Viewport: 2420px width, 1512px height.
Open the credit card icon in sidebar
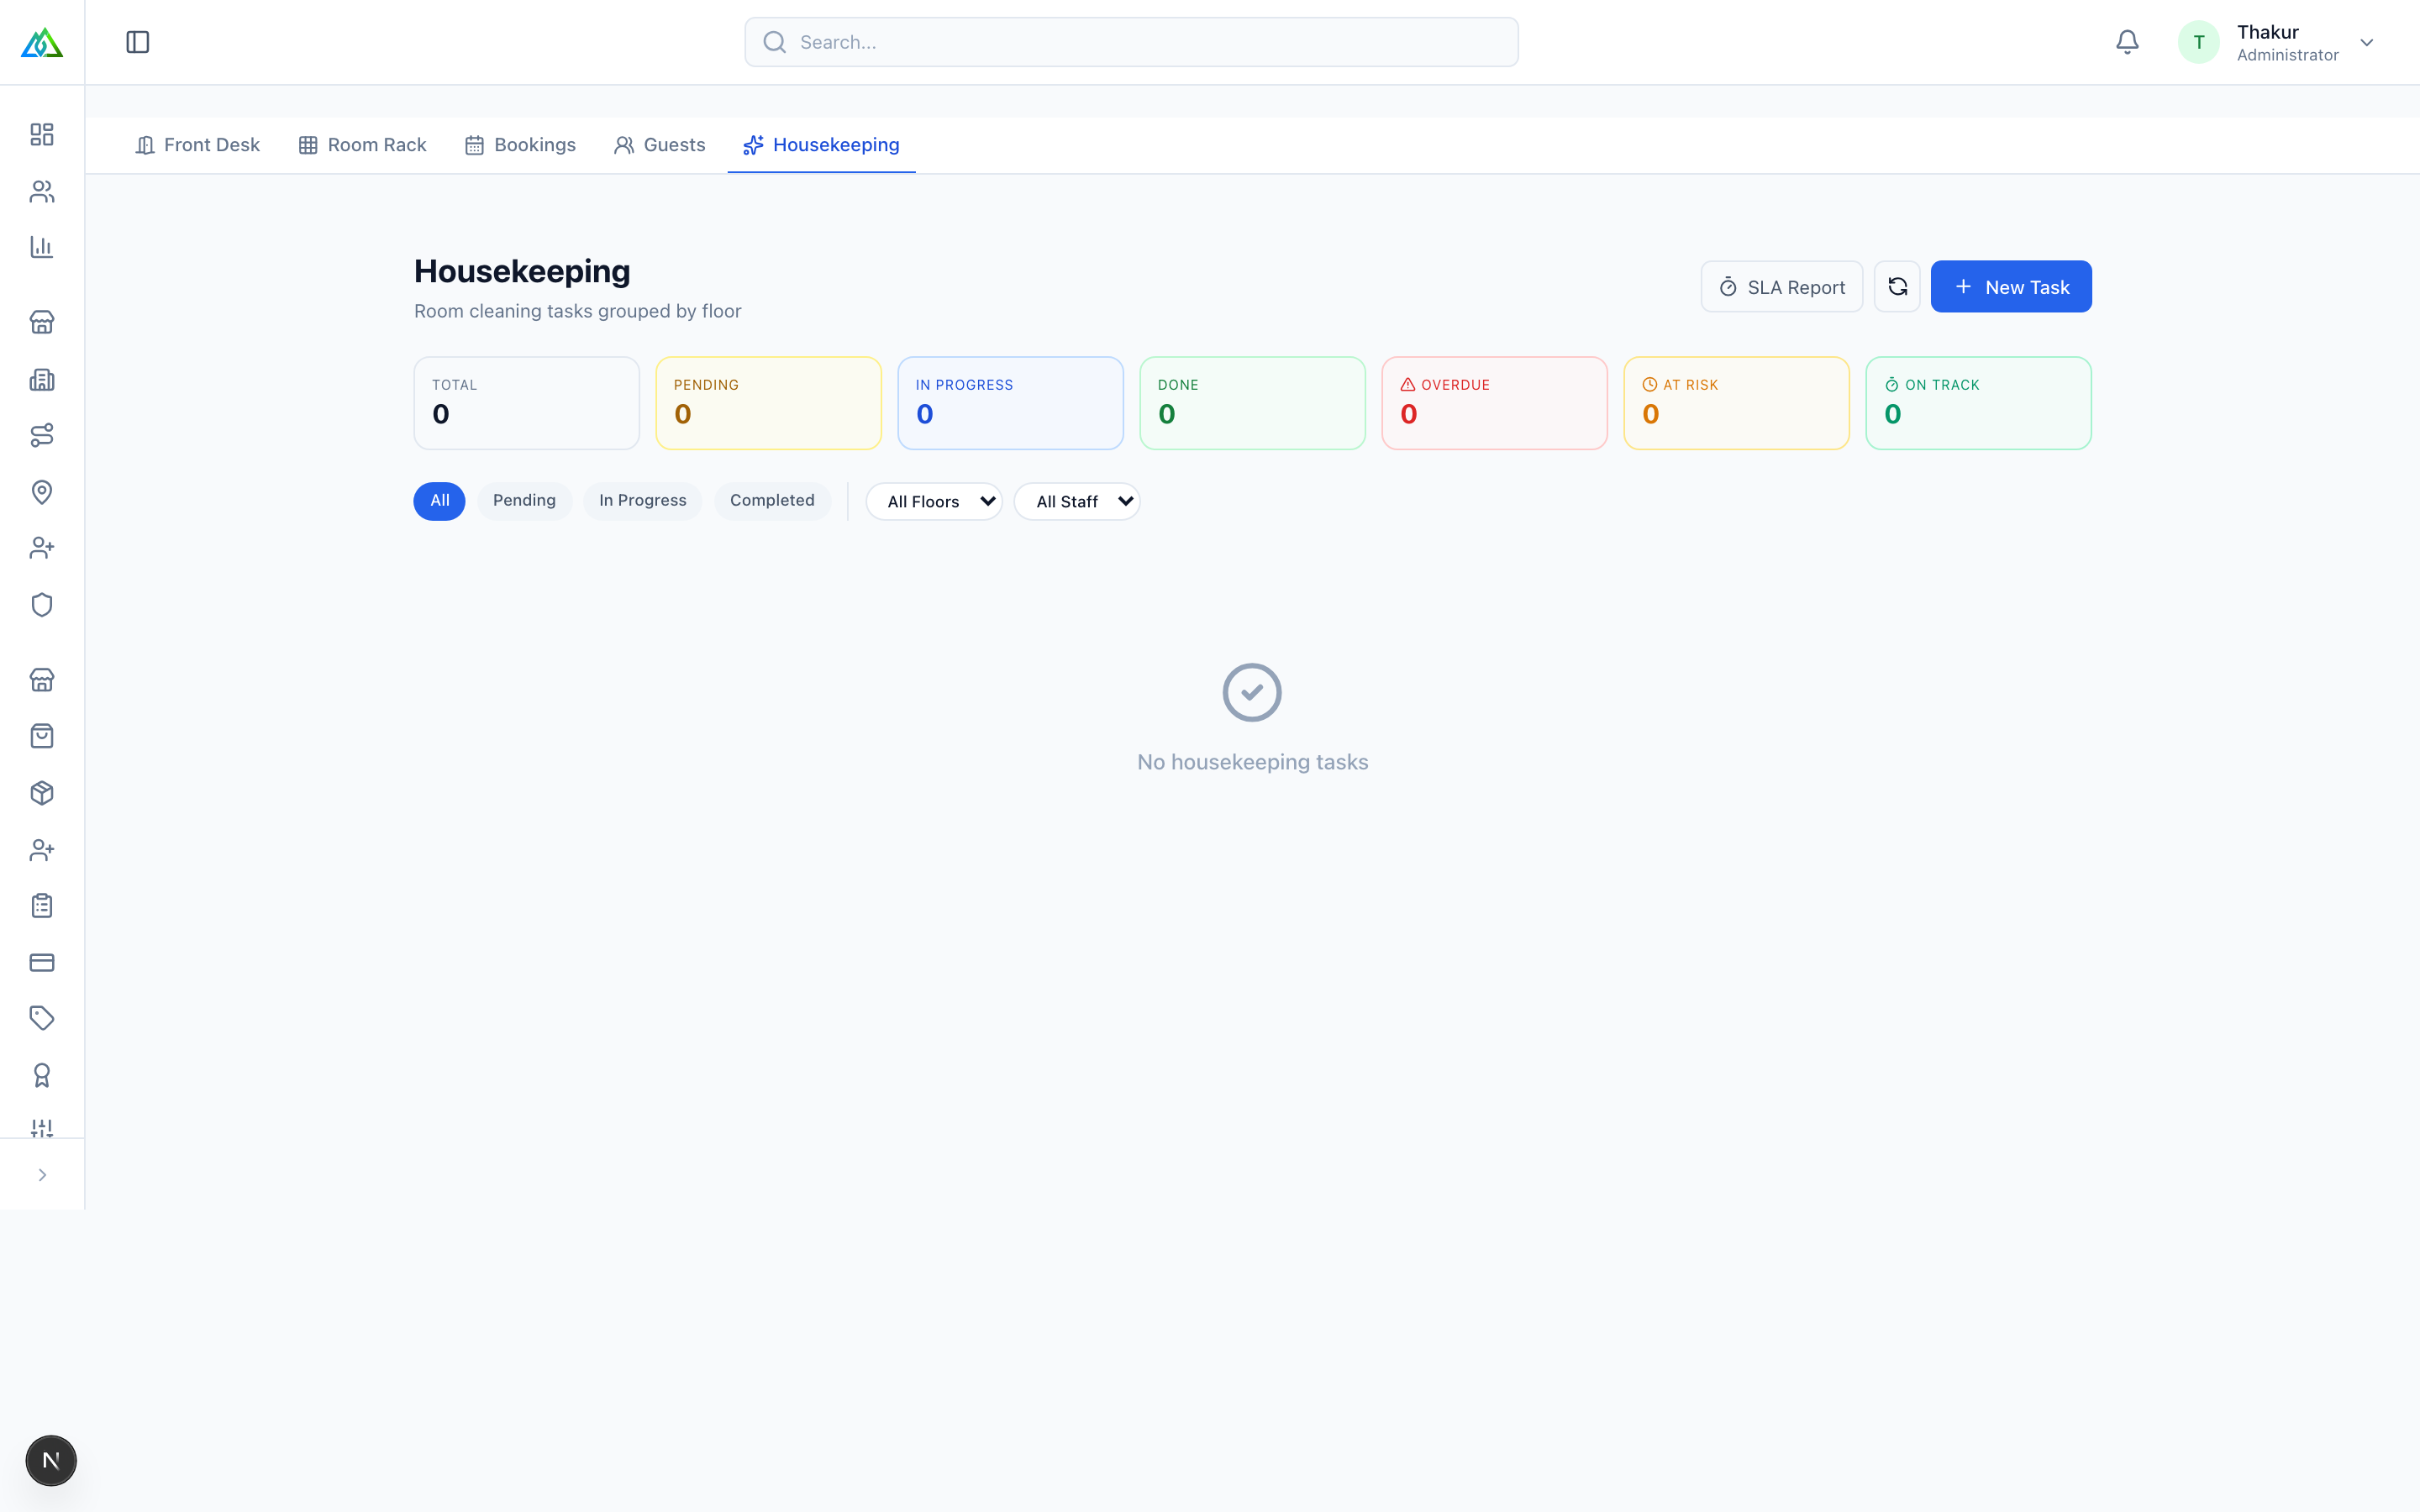pos(42,962)
